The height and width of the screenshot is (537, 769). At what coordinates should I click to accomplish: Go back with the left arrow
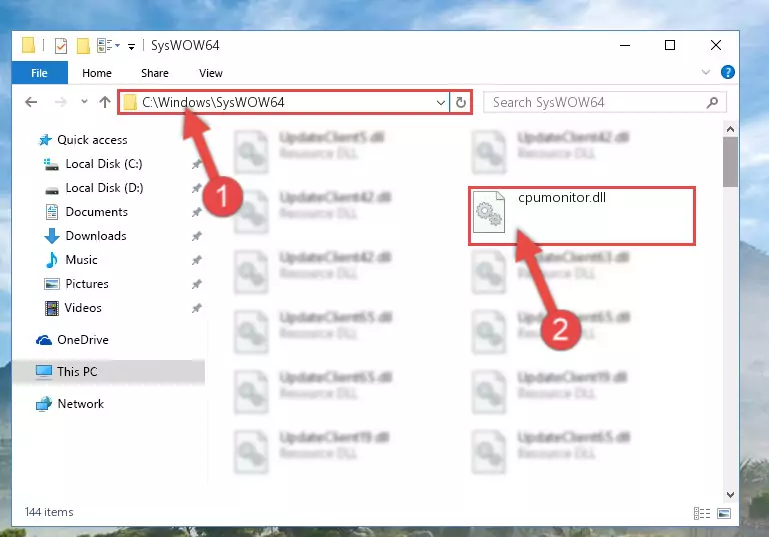click(31, 102)
